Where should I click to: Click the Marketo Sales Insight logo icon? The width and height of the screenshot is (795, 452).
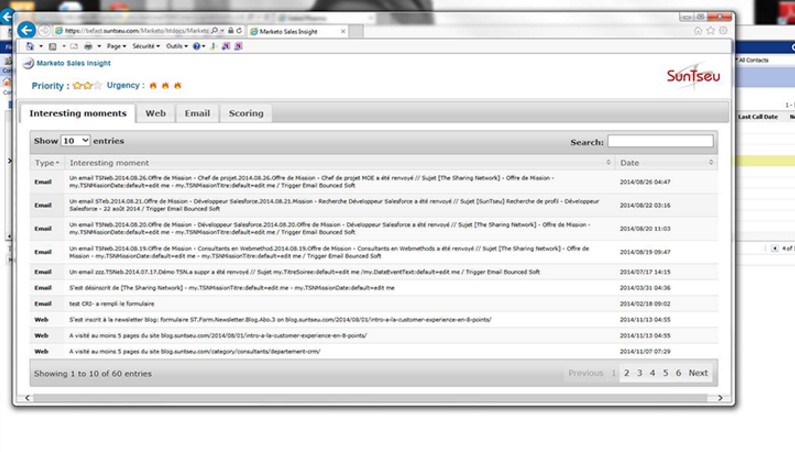pos(28,63)
